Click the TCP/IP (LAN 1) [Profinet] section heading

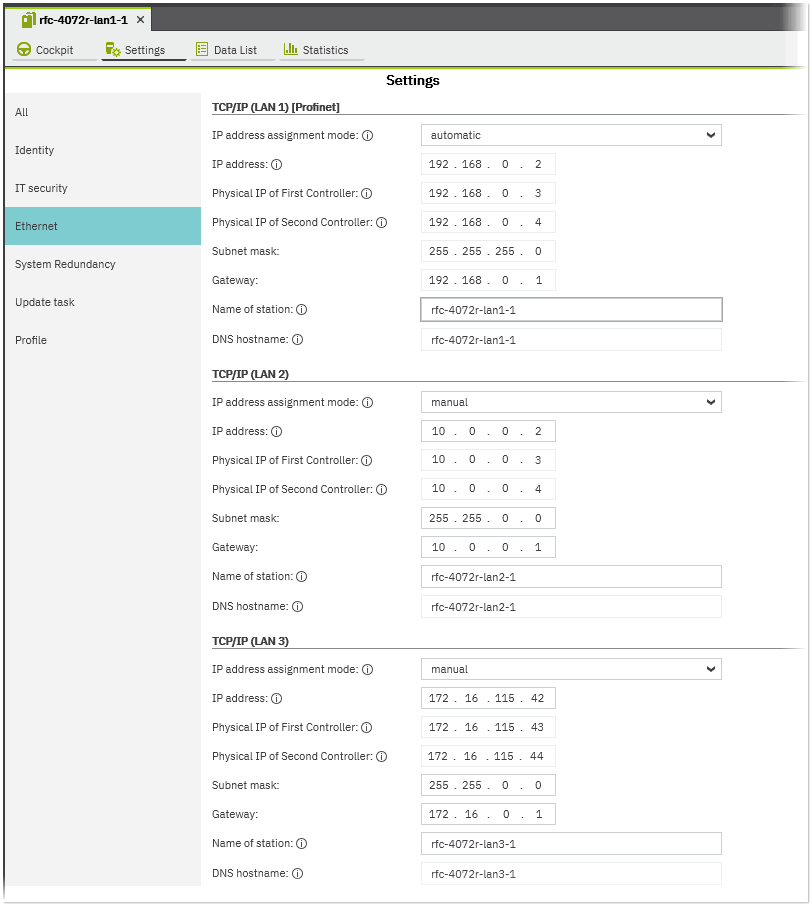pos(276,107)
